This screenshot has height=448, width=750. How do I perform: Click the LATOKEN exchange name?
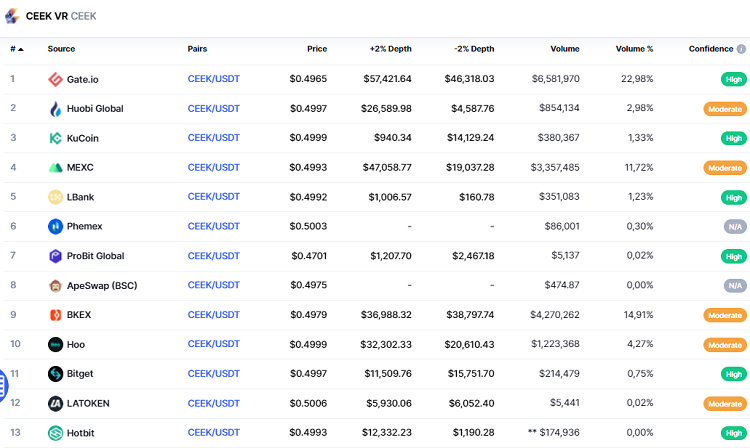click(x=88, y=403)
